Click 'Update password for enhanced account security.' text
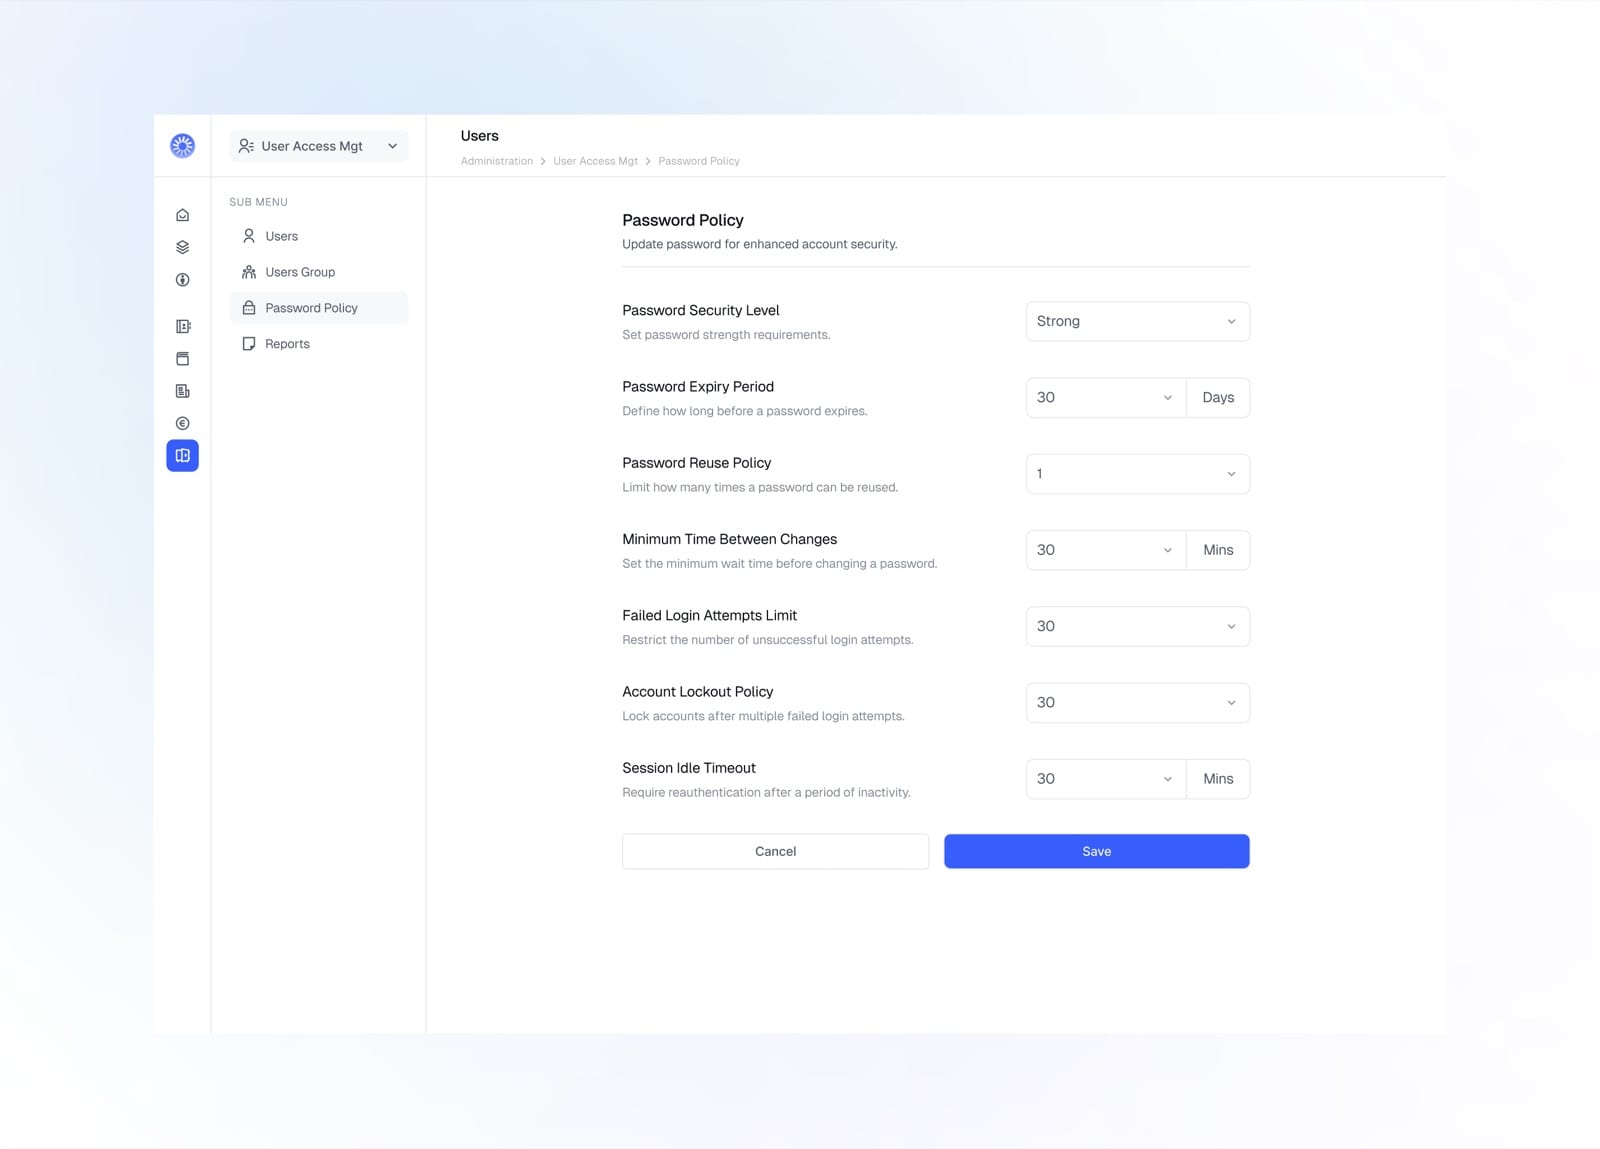This screenshot has height=1149, width=1600. tap(759, 244)
